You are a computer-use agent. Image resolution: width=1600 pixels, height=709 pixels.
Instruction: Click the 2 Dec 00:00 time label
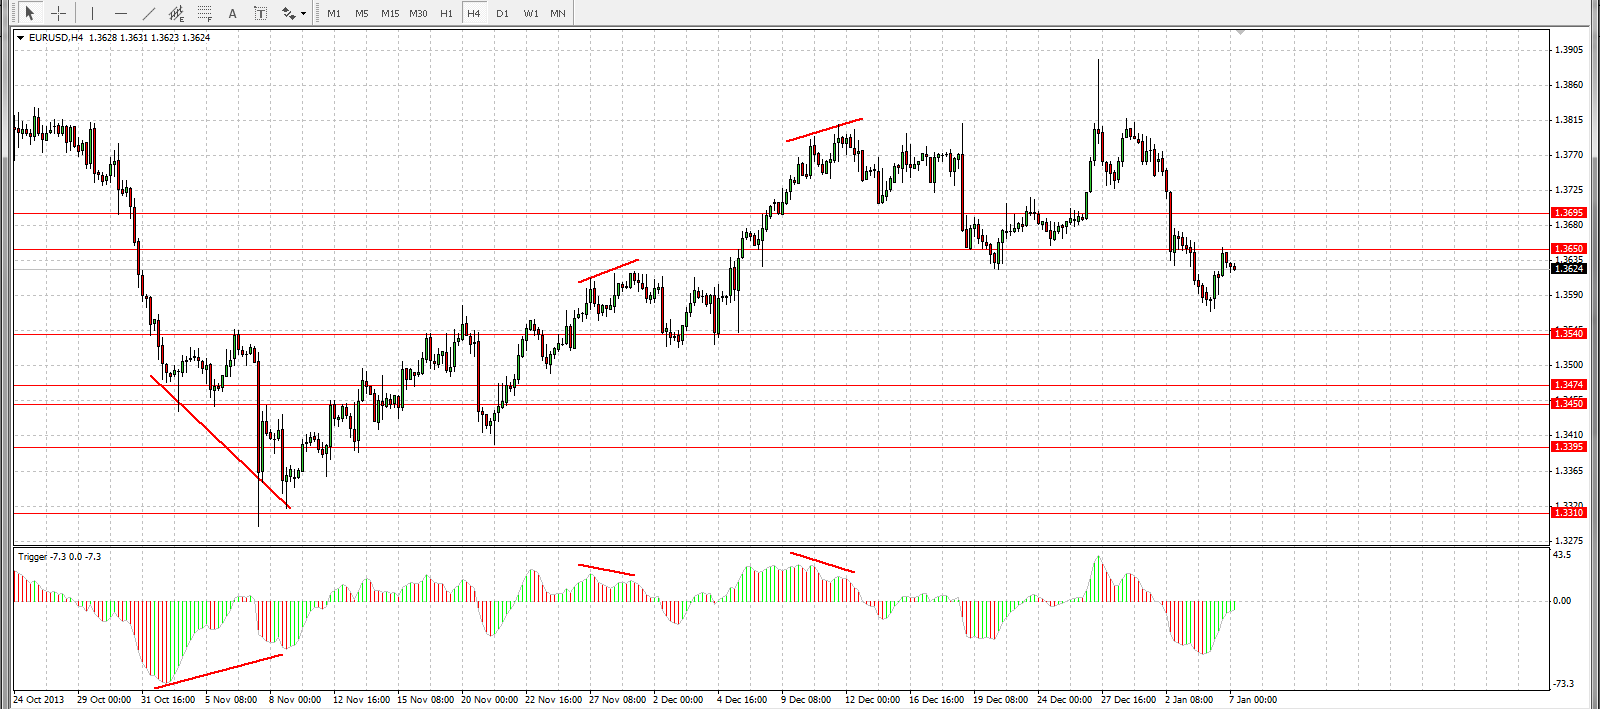point(678,700)
